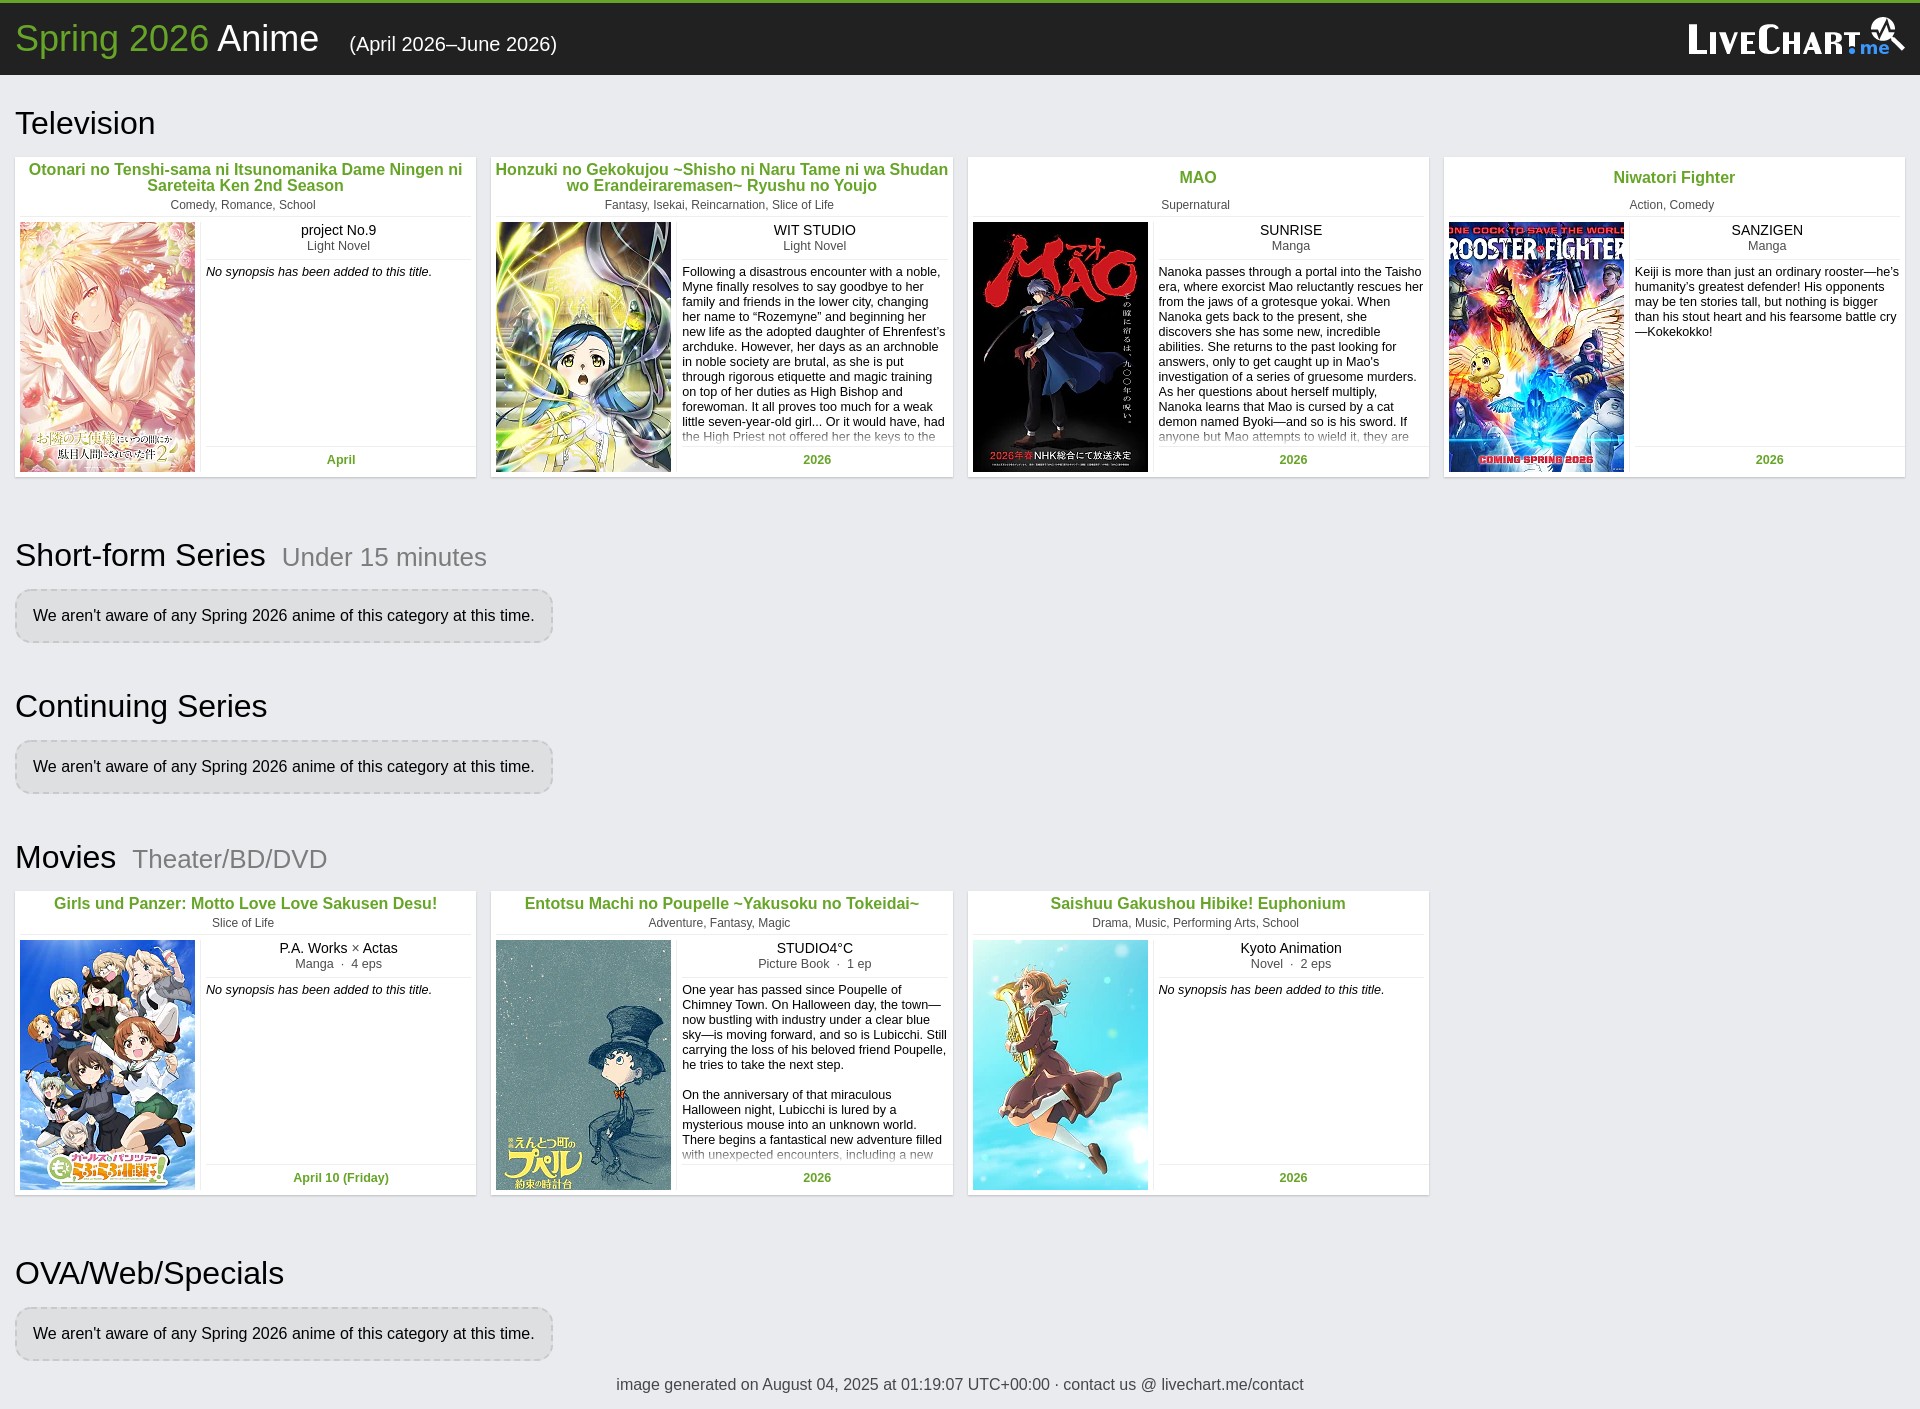Click the Rooster Fighter poster image
Viewport: 1920px width, 1409px height.
pyautogui.click(x=1536, y=347)
